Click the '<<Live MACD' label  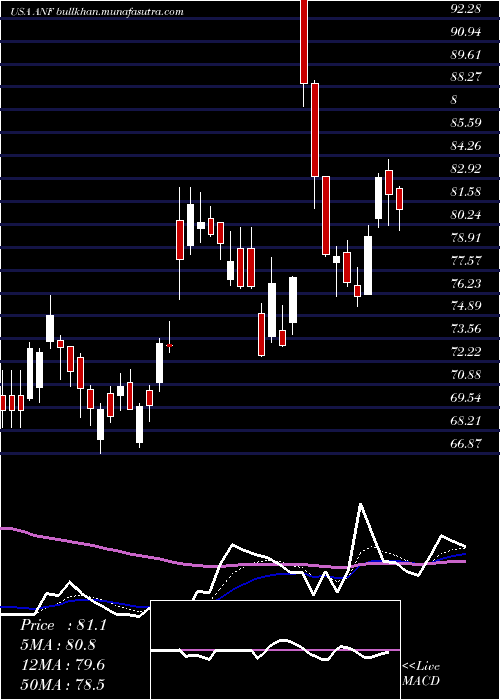pos(421,673)
